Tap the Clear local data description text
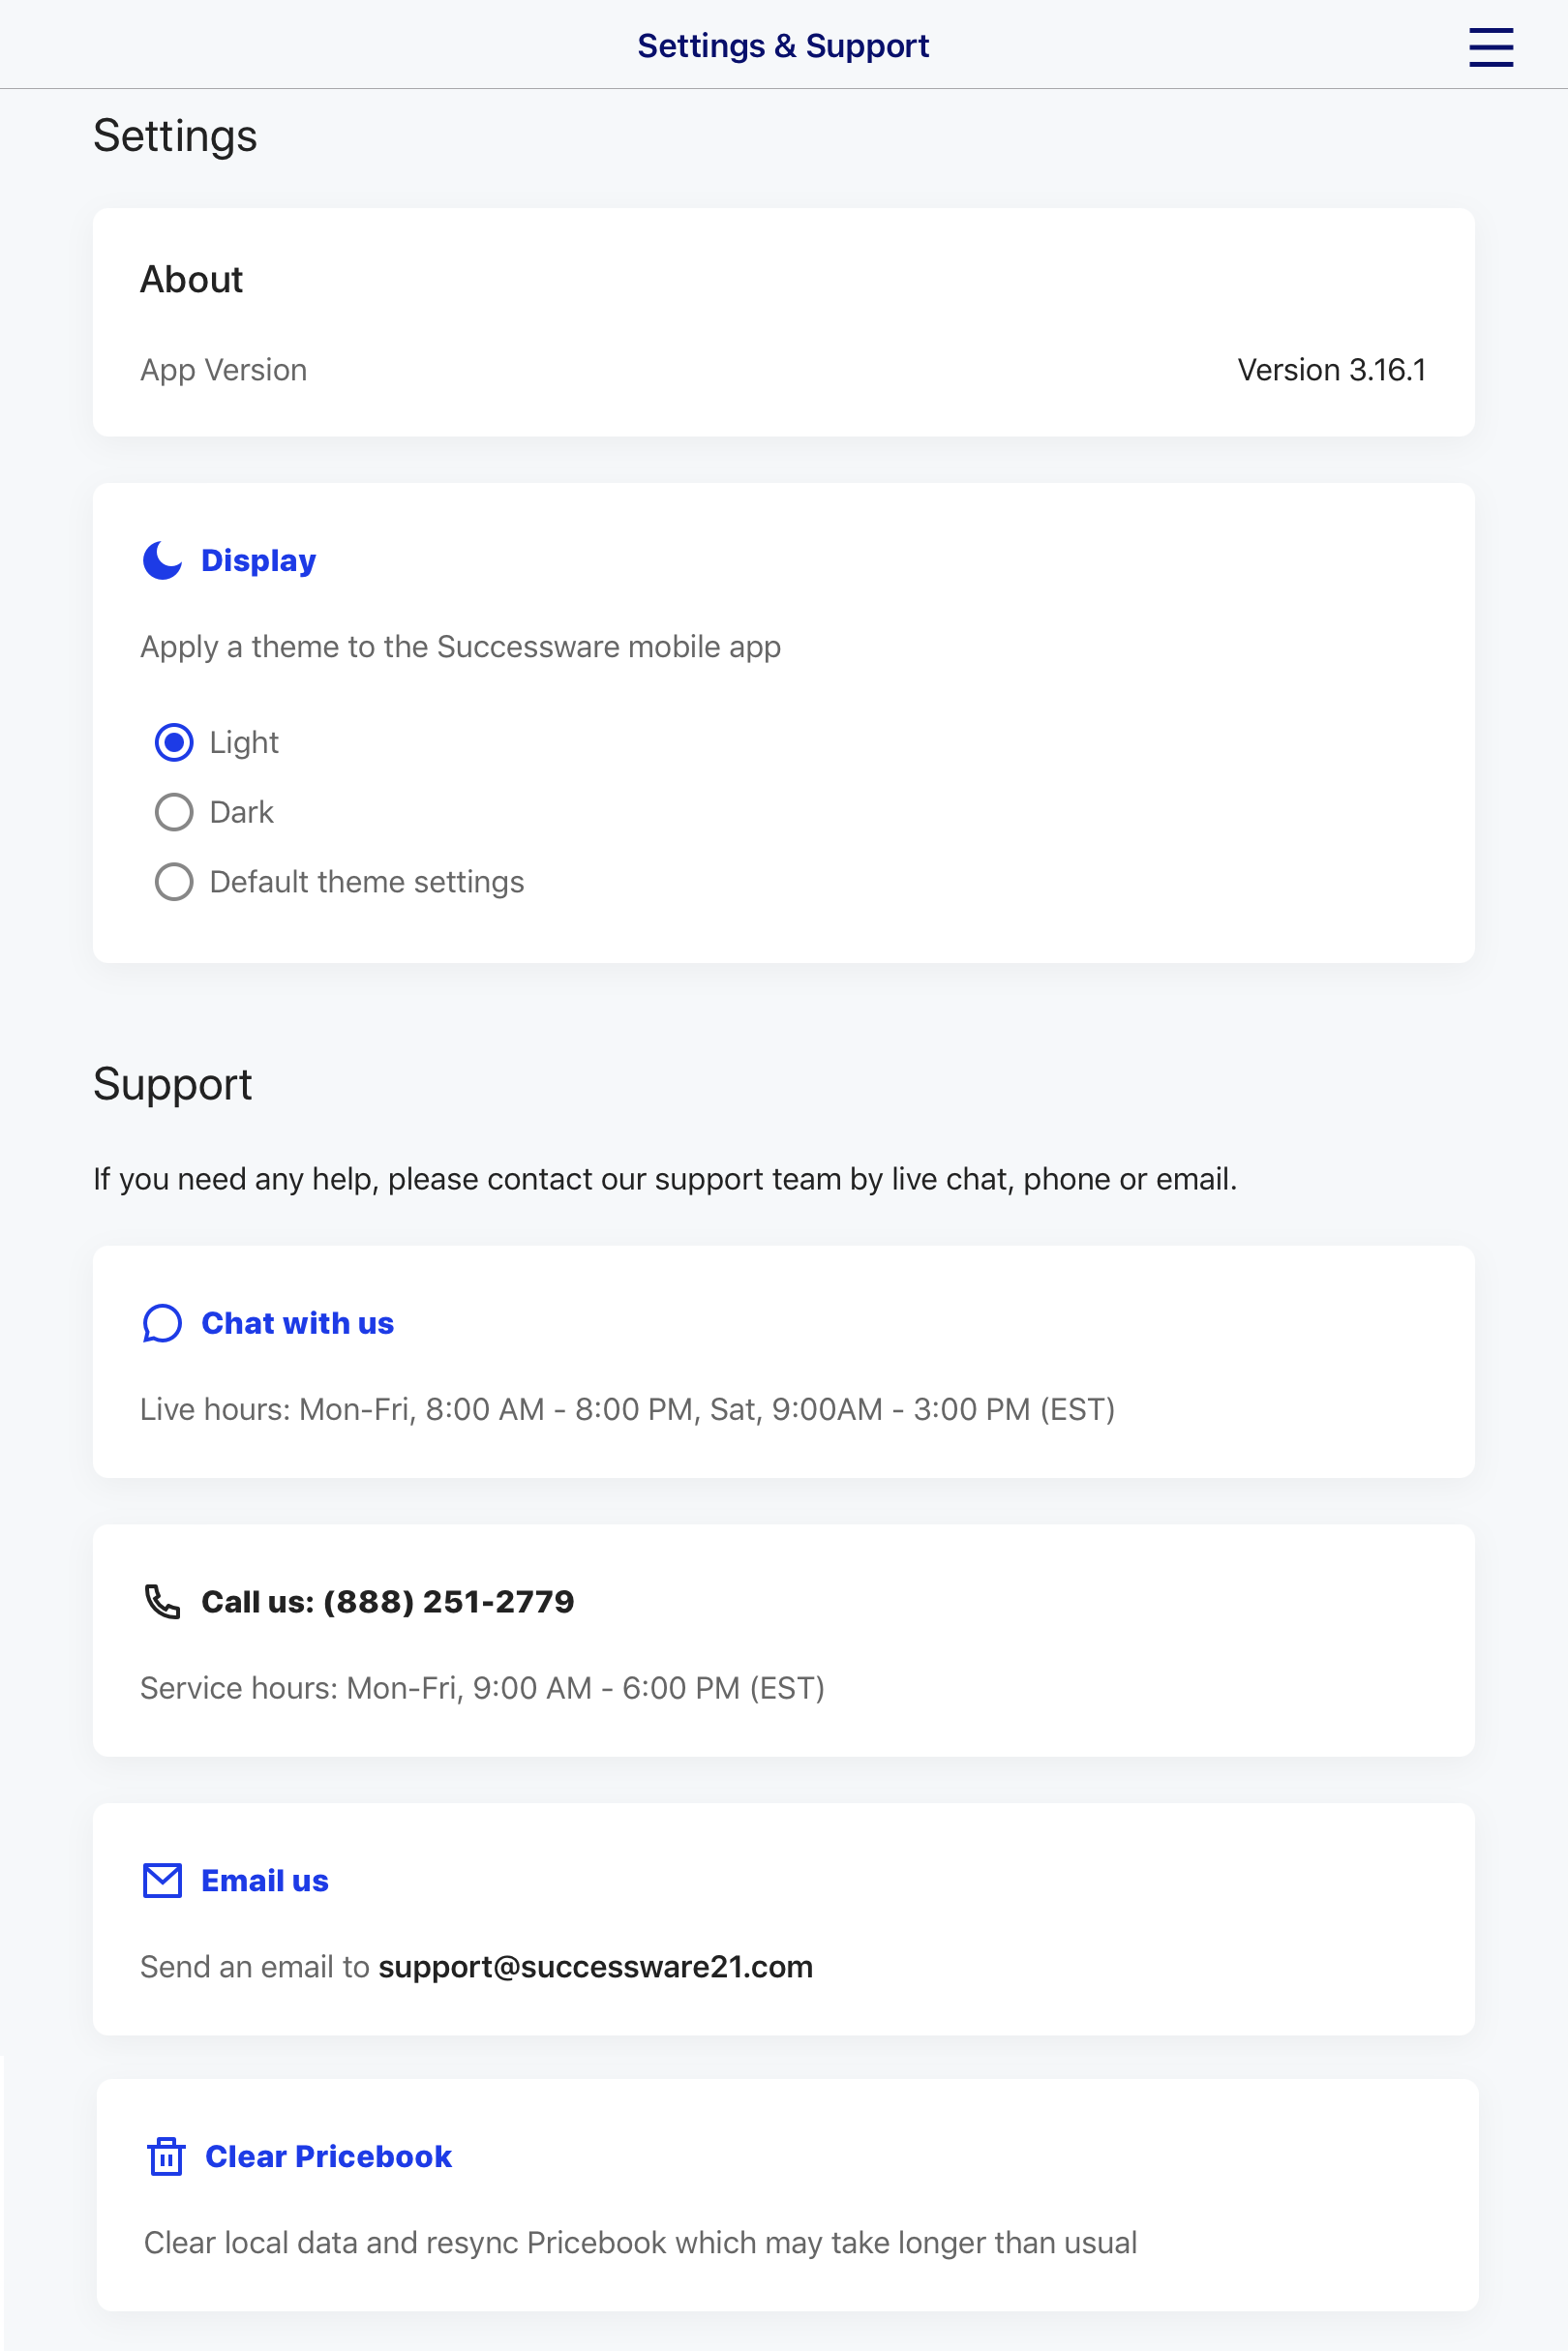The image size is (1568, 2351). (x=640, y=2242)
